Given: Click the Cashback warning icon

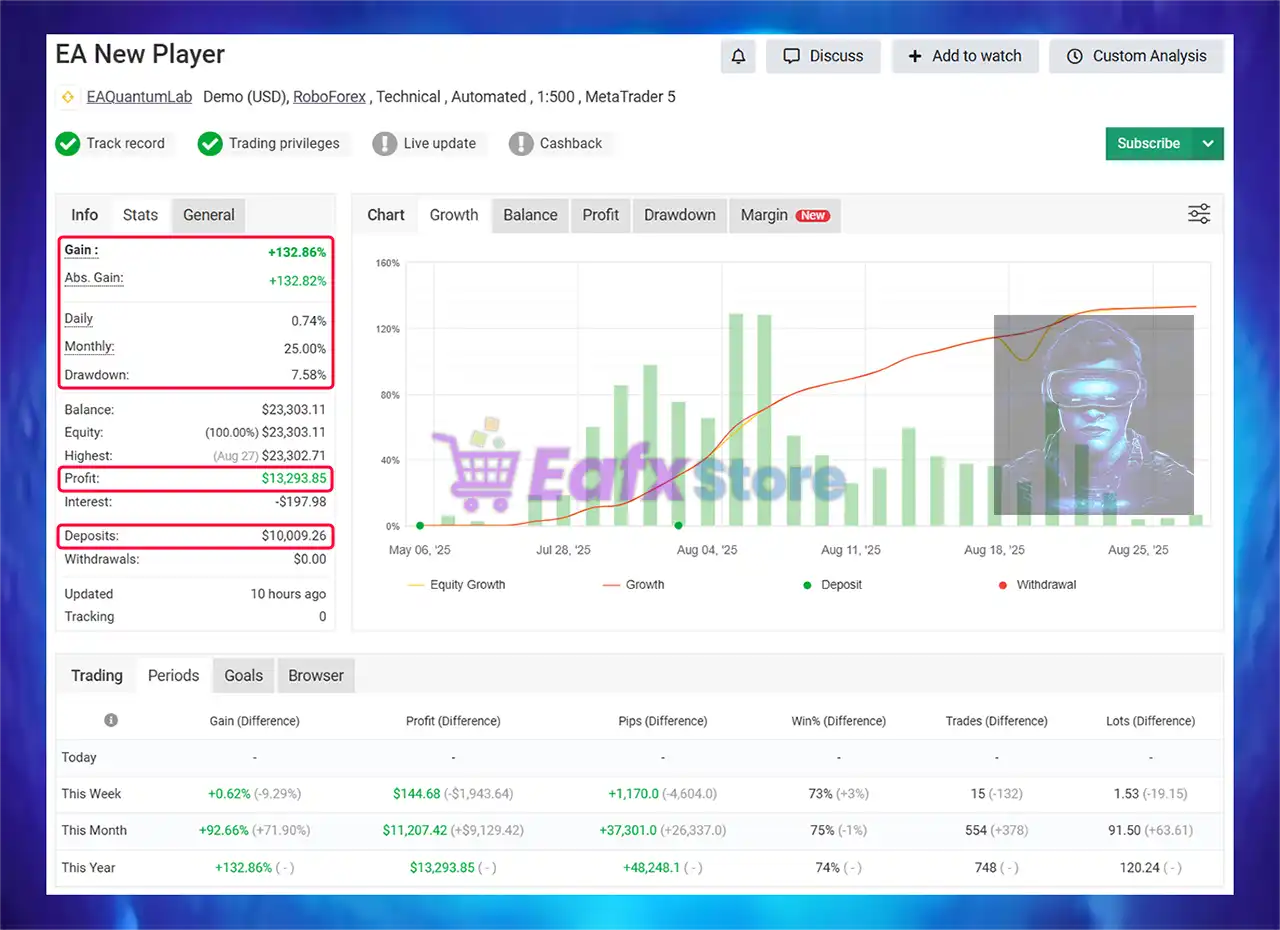Looking at the screenshot, I should click(x=520, y=144).
